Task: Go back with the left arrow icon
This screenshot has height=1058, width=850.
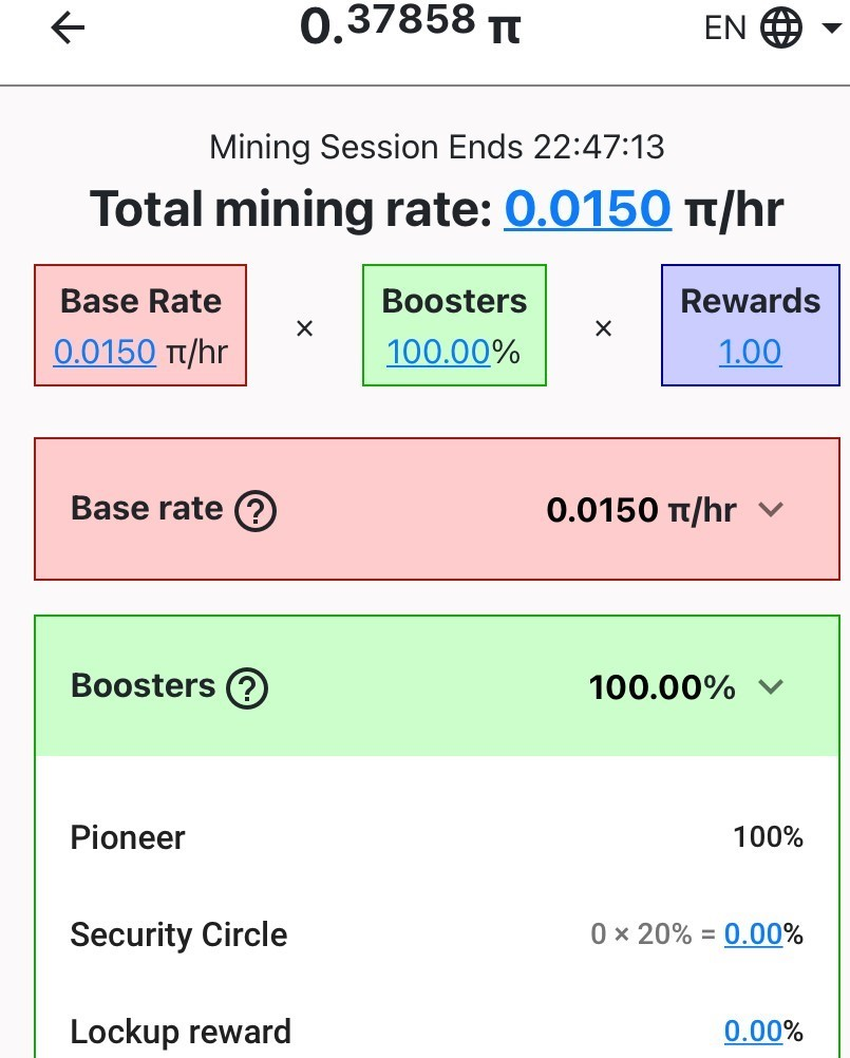Action: pos(67,28)
